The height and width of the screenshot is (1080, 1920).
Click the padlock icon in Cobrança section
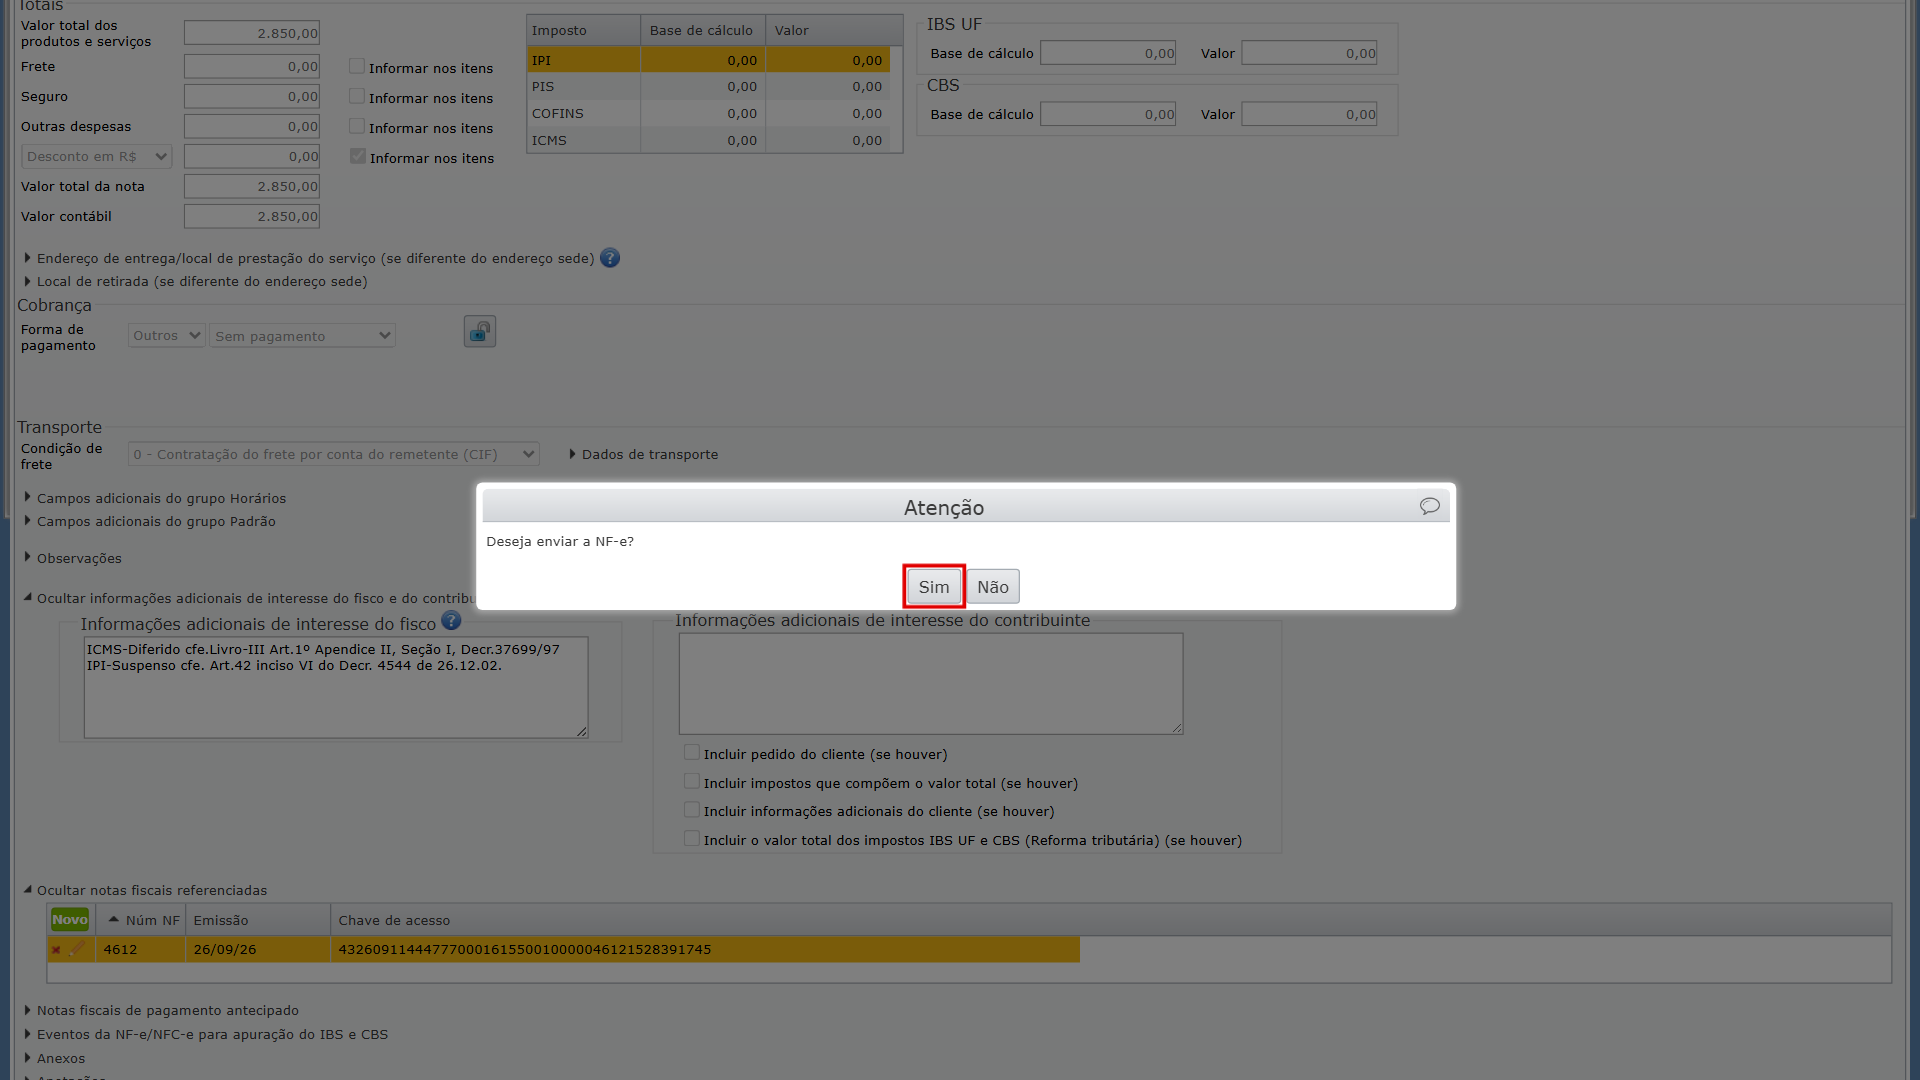[480, 332]
